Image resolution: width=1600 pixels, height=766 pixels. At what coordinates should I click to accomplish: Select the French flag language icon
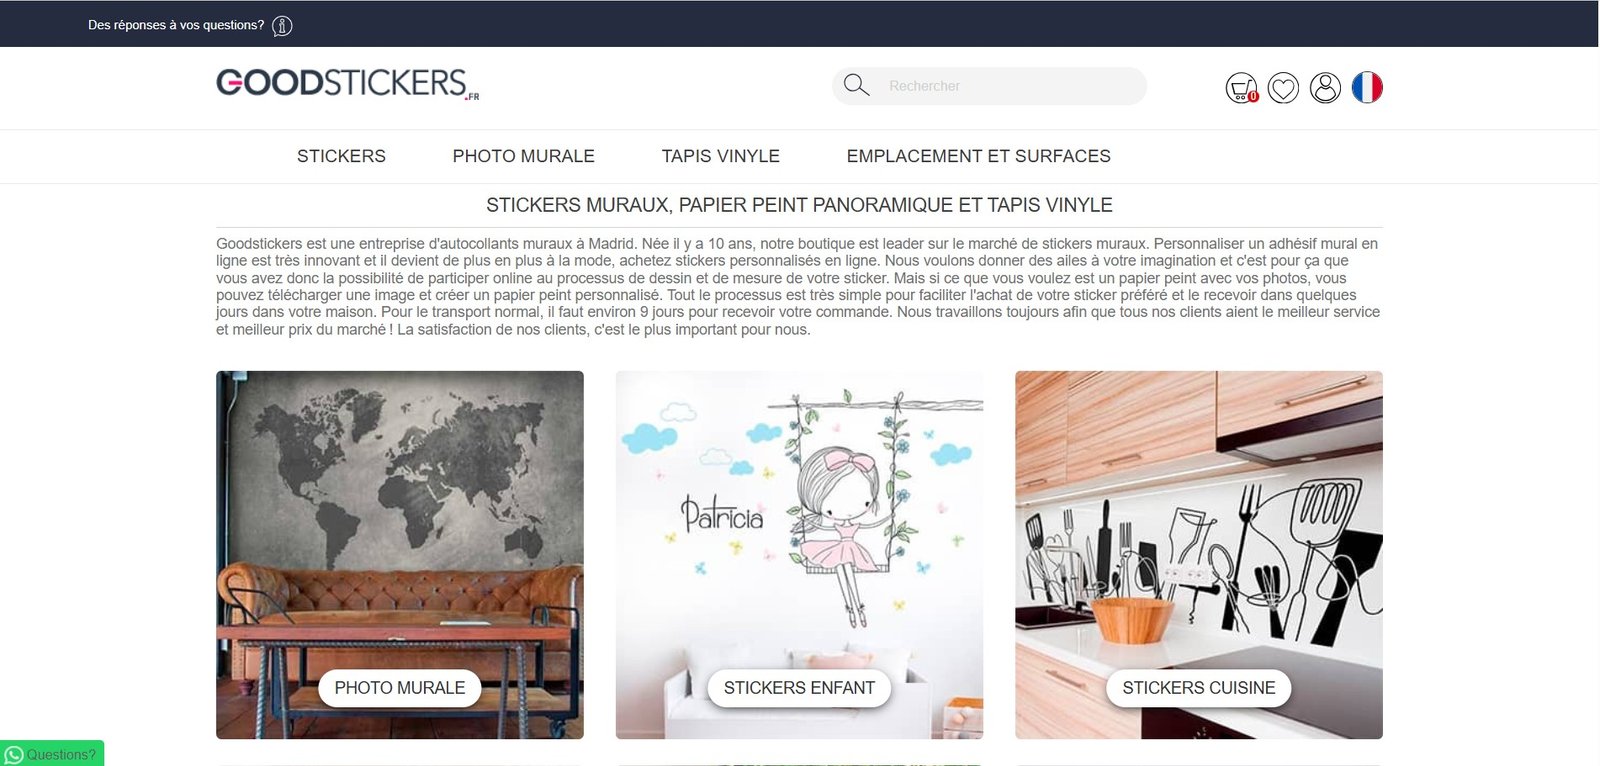coord(1367,88)
